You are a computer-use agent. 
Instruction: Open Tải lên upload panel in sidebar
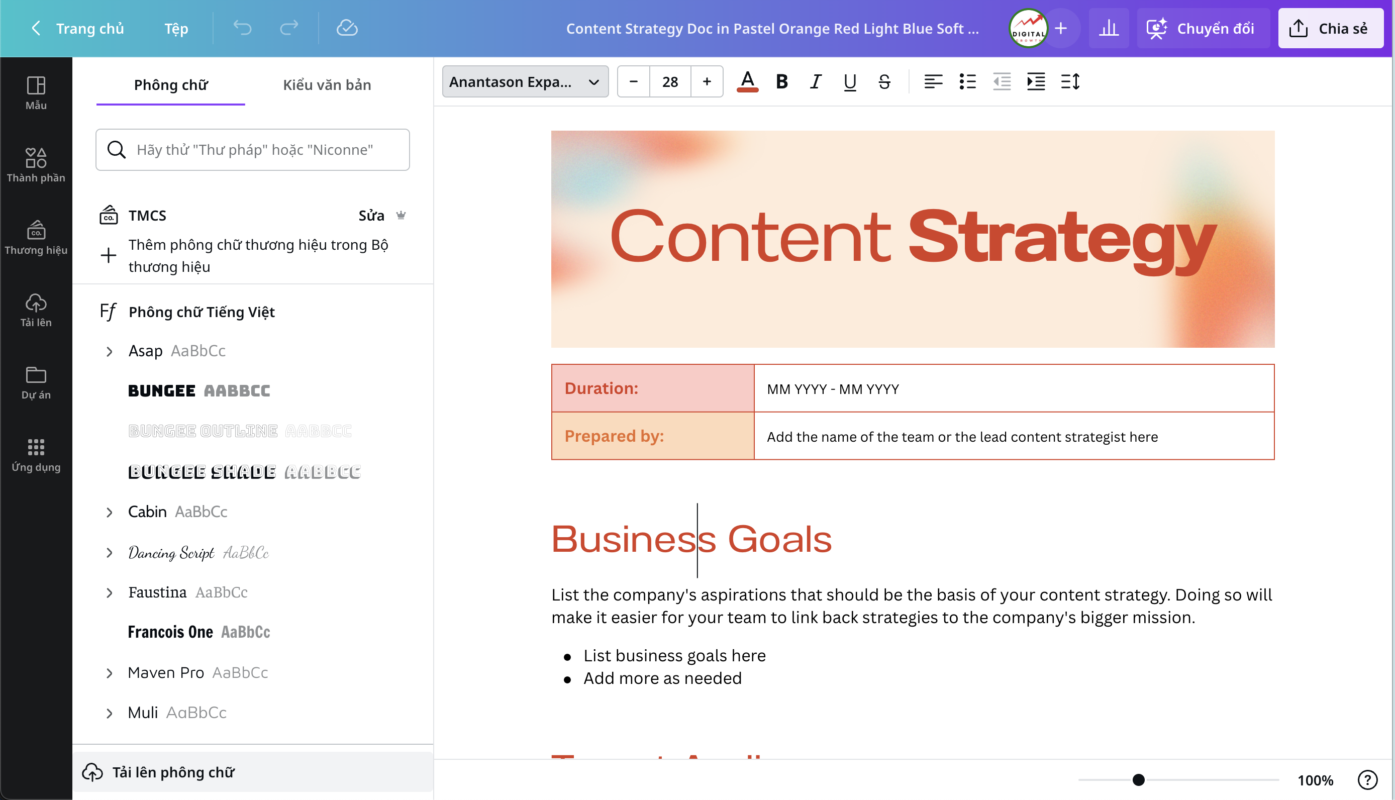coord(36,309)
